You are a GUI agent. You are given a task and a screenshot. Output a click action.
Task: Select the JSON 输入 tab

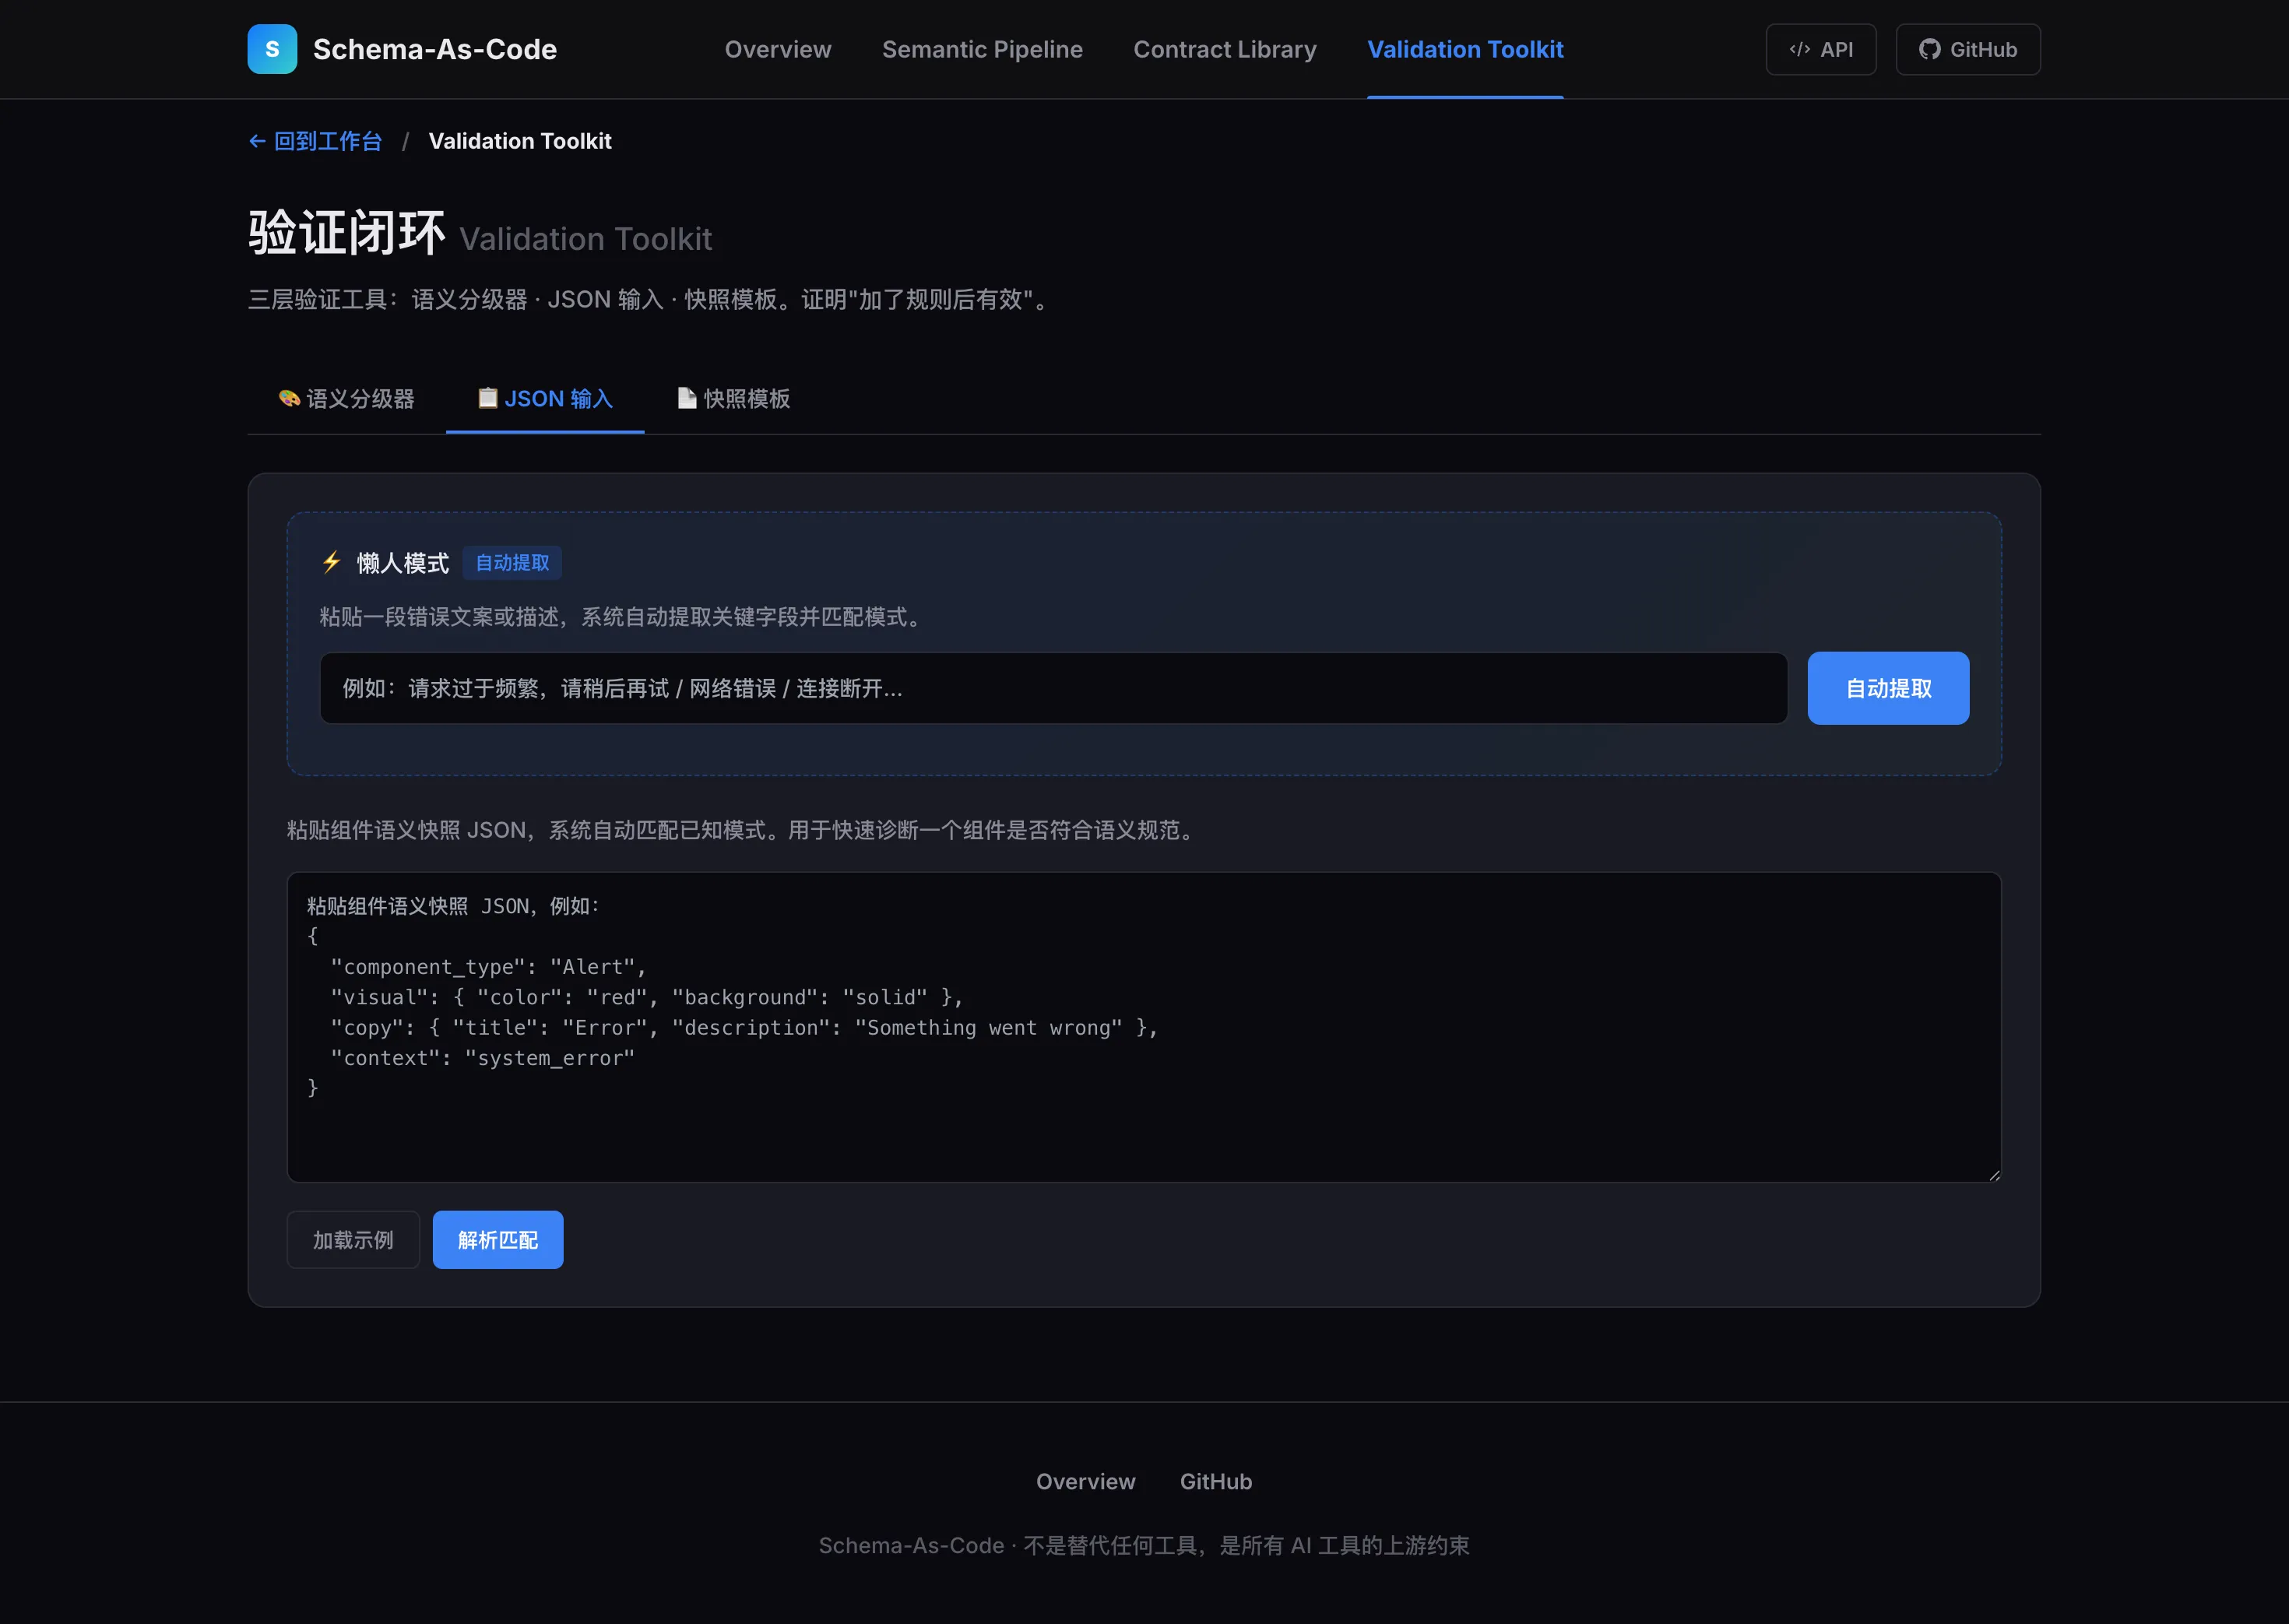click(x=545, y=399)
